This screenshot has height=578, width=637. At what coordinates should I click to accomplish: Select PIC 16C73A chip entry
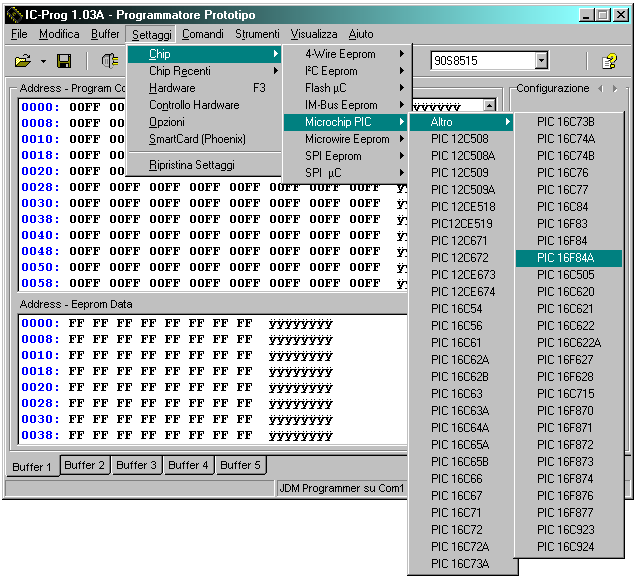pos(462,564)
